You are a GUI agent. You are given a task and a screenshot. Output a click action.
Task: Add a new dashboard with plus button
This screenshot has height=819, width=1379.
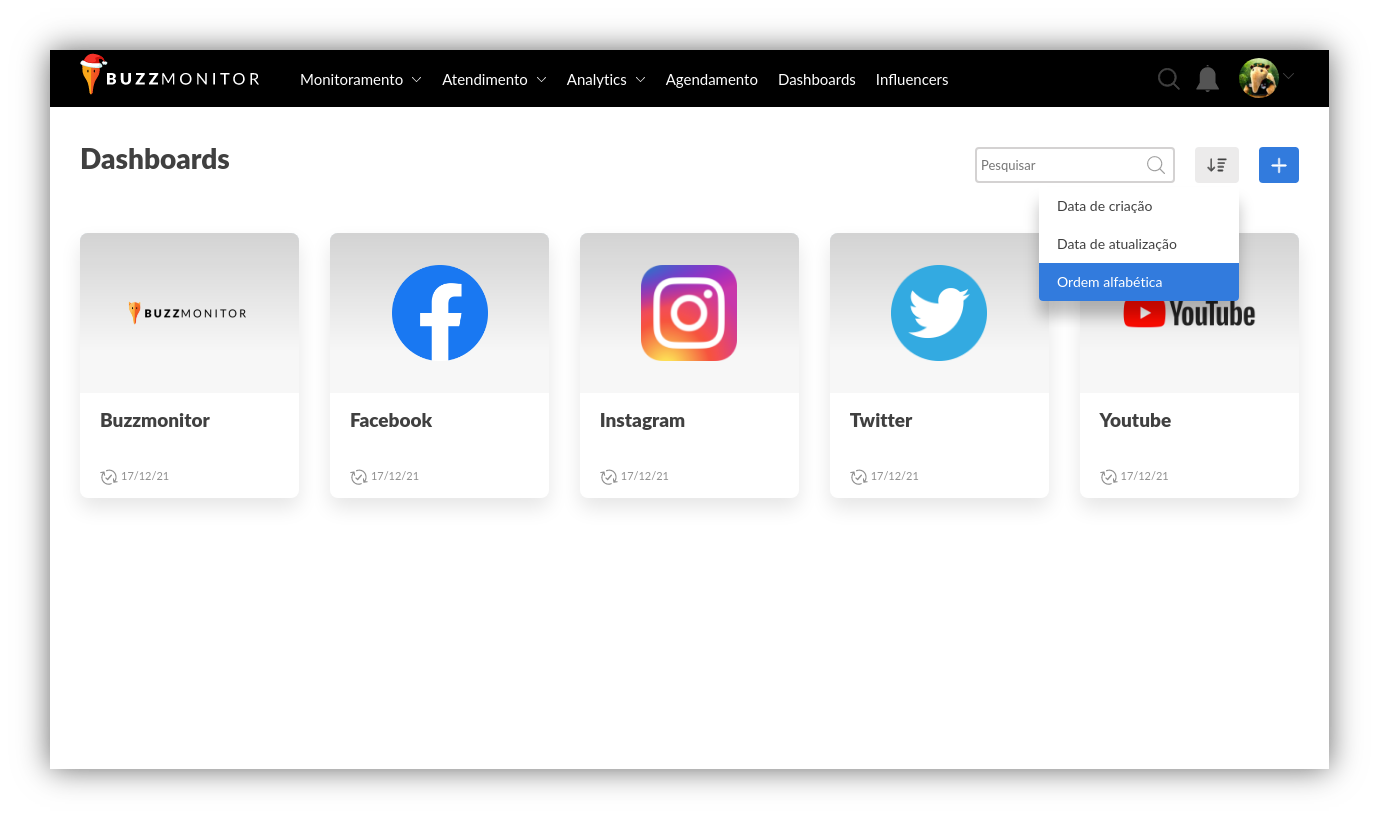[1279, 165]
